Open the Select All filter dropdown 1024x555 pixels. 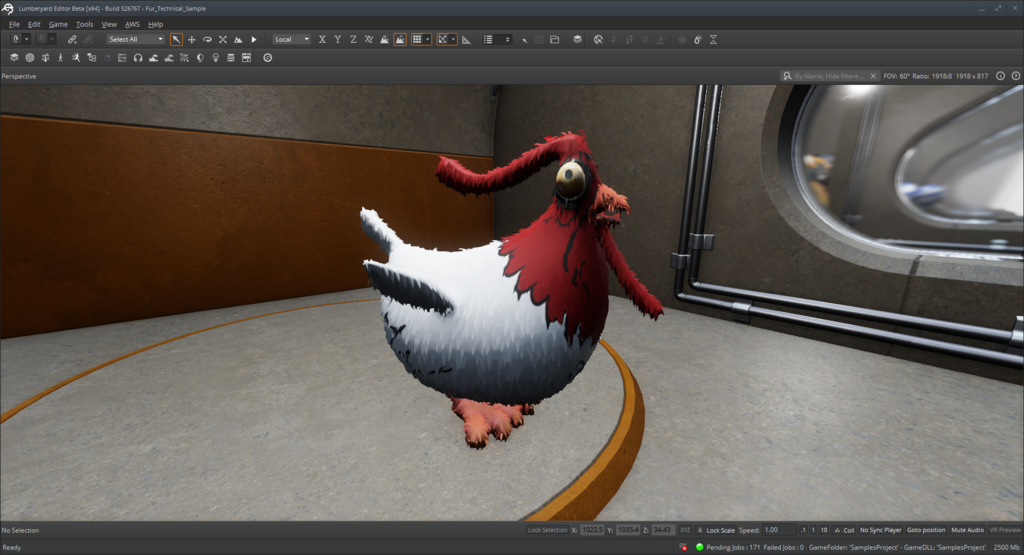[136, 39]
